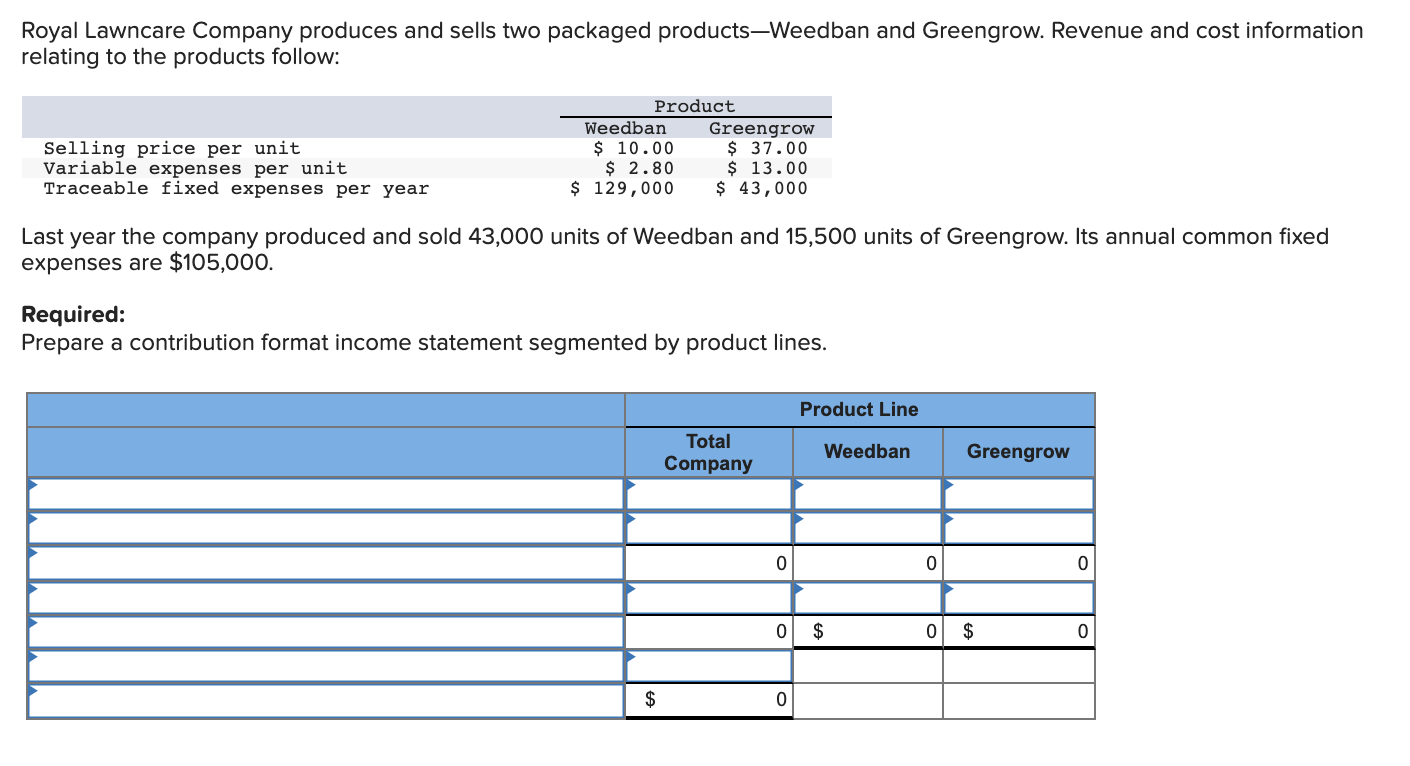The height and width of the screenshot is (766, 1410).
Task: Click the $ 37.00 selling price value
Action: tap(767, 149)
